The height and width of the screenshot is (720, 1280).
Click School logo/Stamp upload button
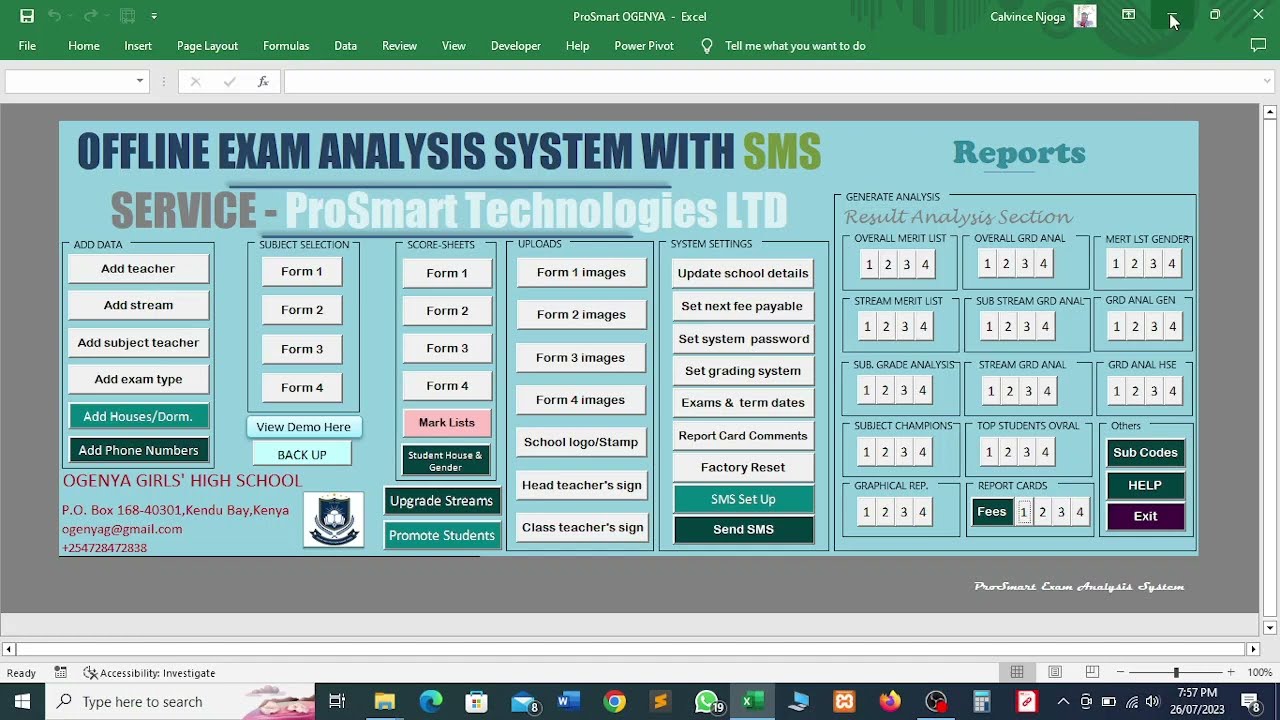coord(581,442)
